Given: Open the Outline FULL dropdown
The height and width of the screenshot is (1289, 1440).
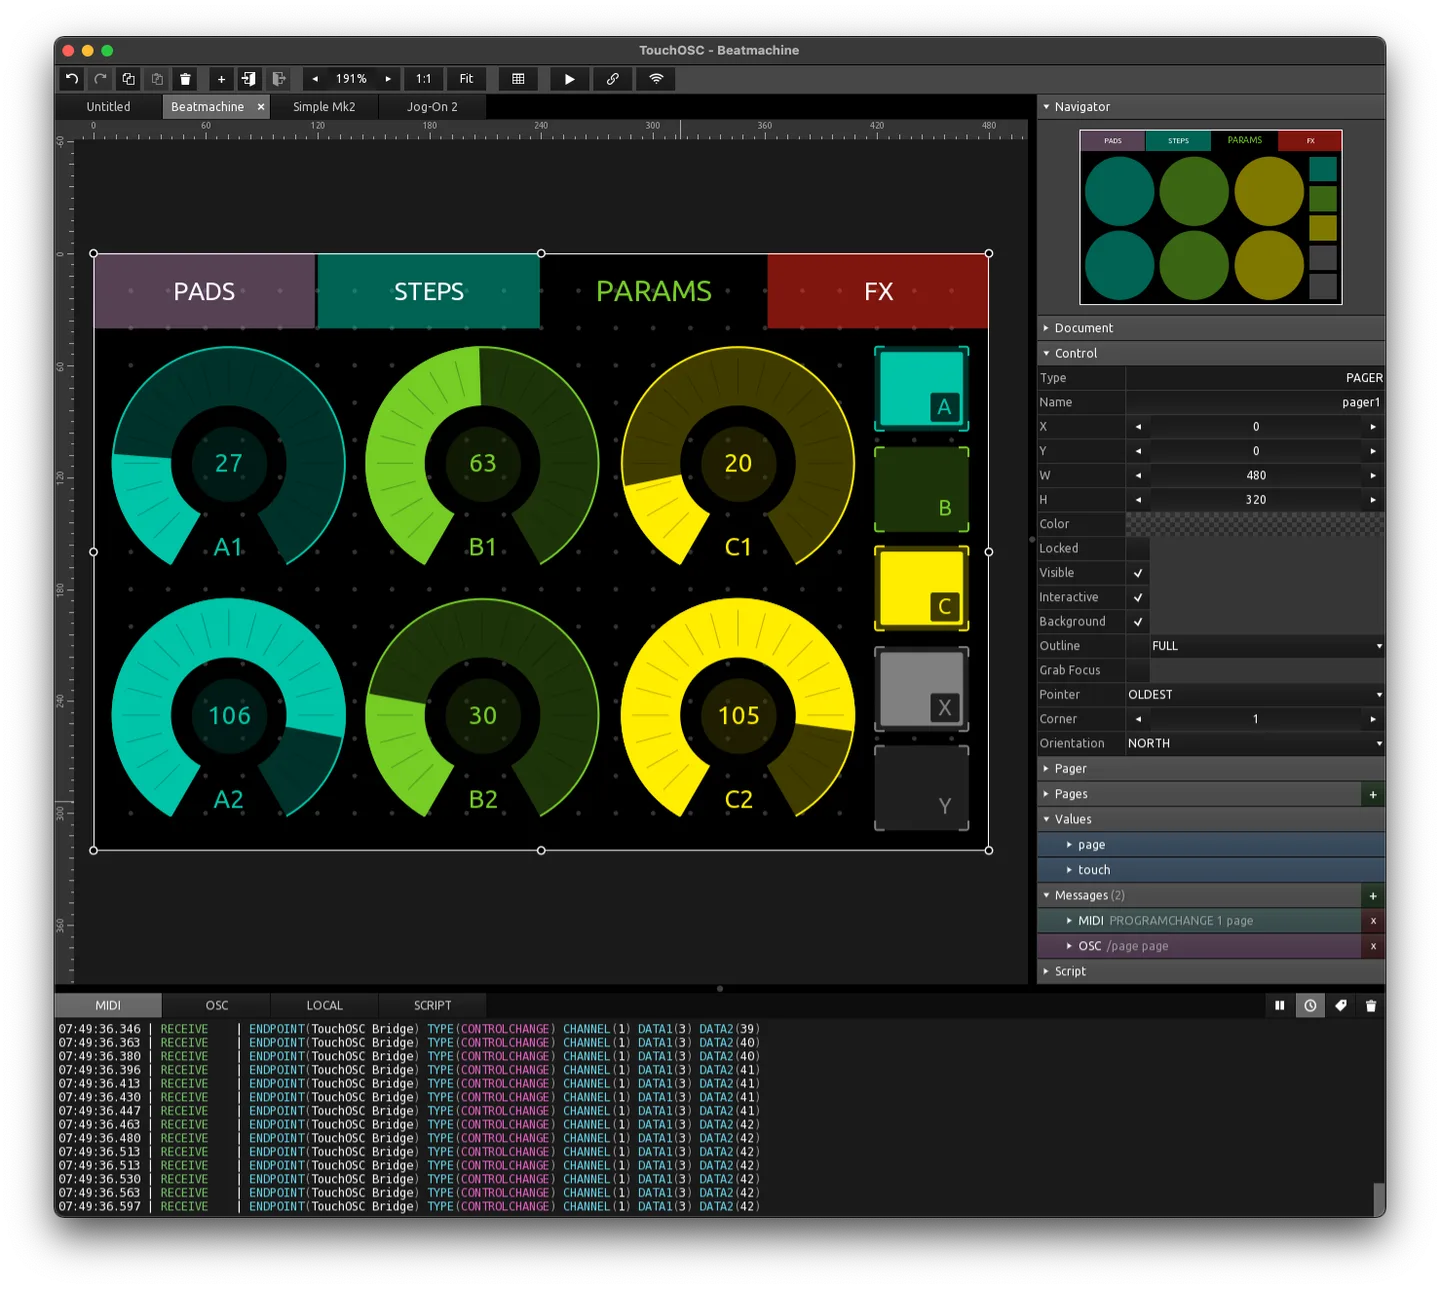Looking at the screenshot, I should 1267,646.
